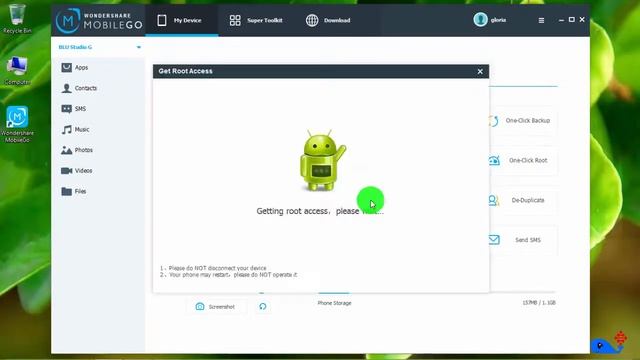Switch to the Download tab
The height and width of the screenshot is (360, 640).
[328, 20]
